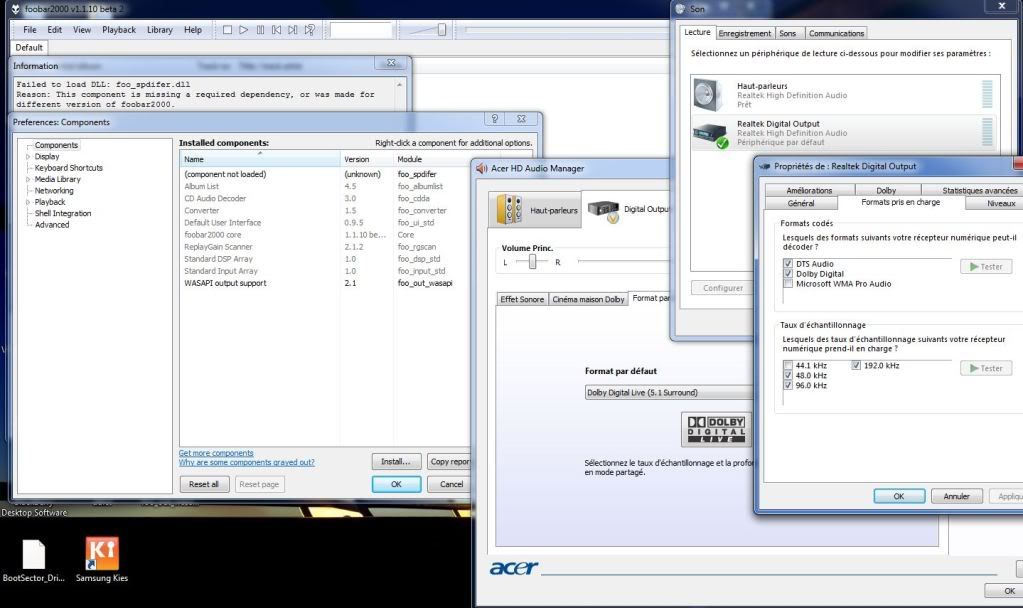Select the Samsung Kies desktop shortcut
The image size is (1023, 608).
point(102,553)
